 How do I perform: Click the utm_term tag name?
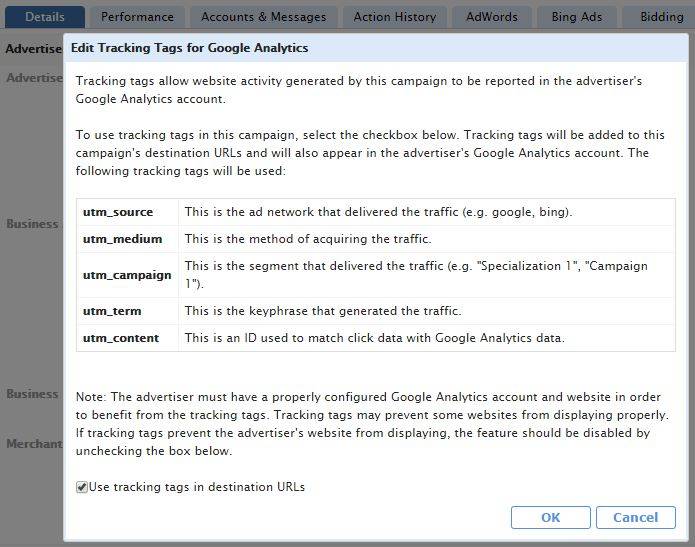pyautogui.click(x=112, y=311)
